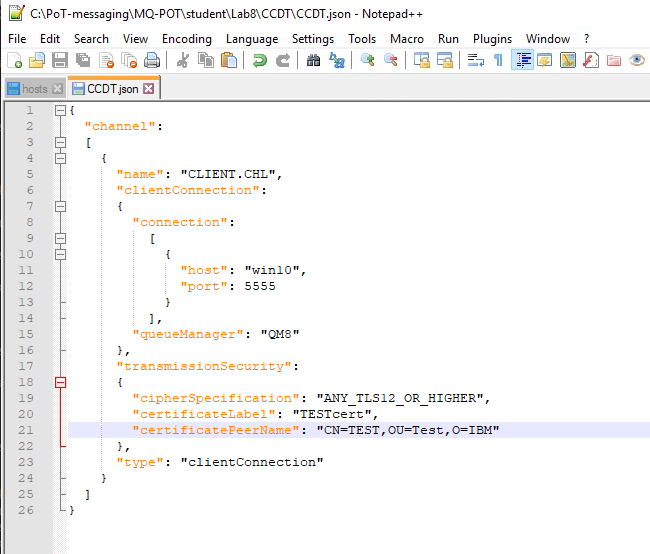650x554 pixels.
Task: Open the Tools menu
Action: (x=362, y=39)
